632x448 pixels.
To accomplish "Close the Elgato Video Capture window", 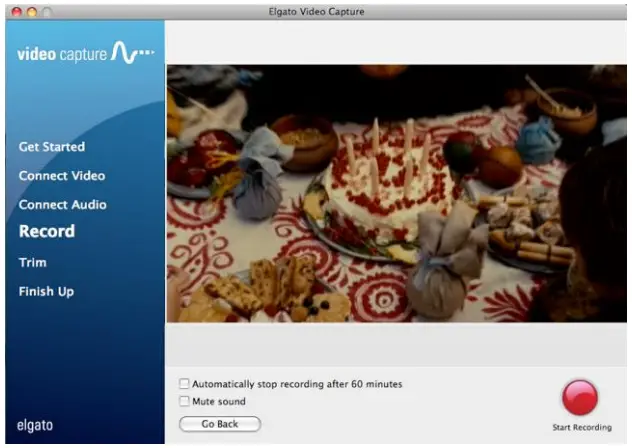I will 17,12.
